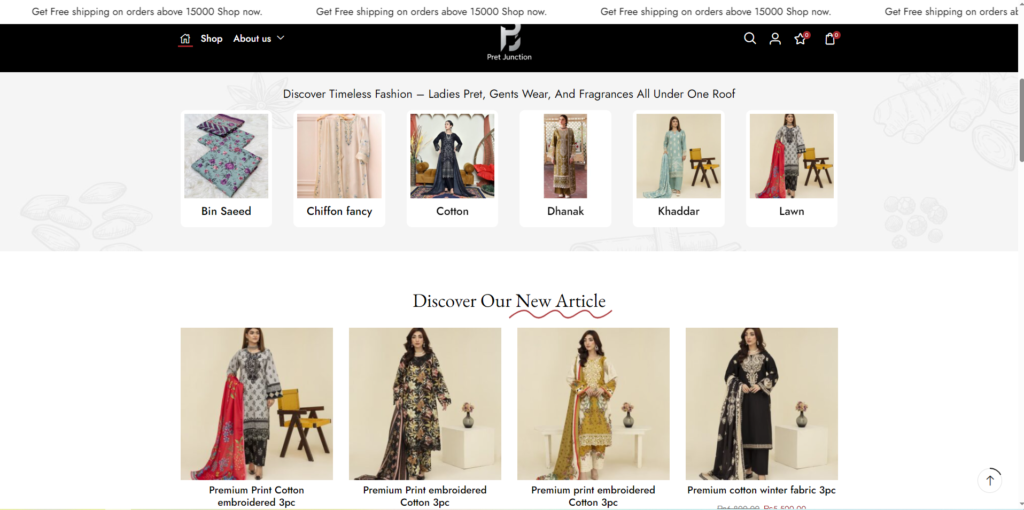Open the Cotton category card
1024x510 pixels.
452,168
